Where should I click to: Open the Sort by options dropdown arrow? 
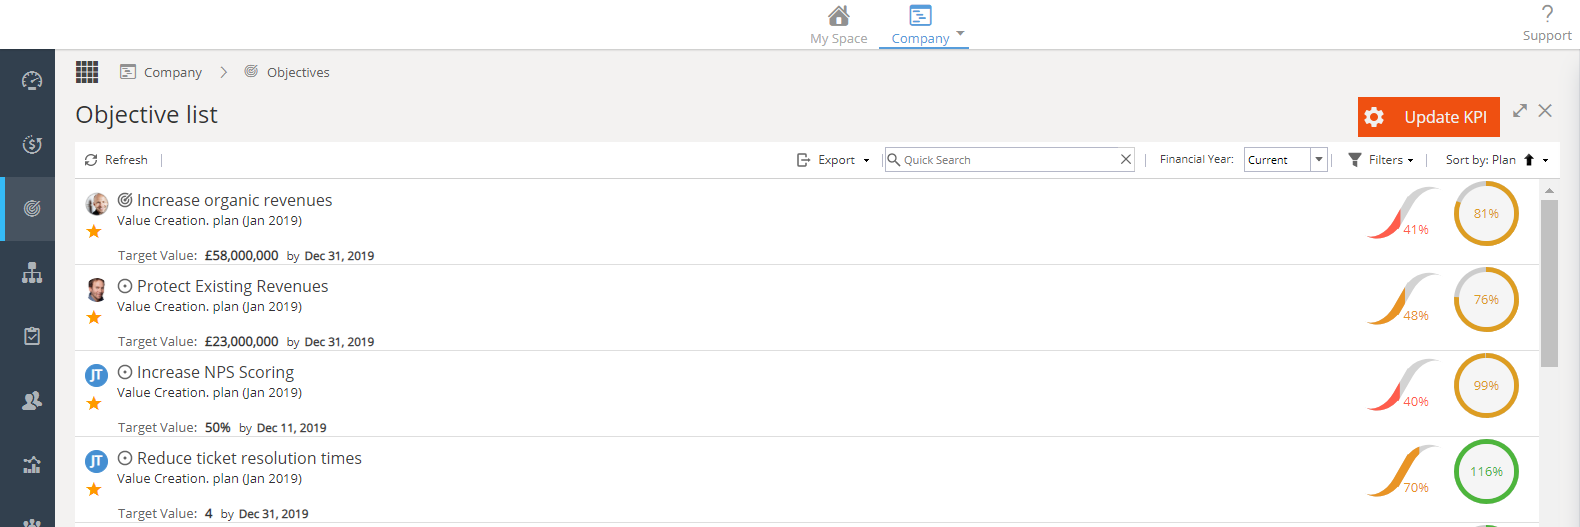(x=1545, y=160)
